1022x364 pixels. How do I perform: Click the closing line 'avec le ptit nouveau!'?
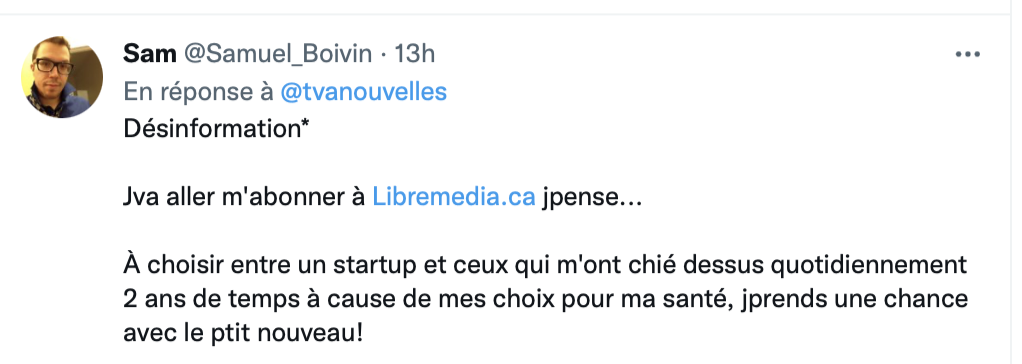click(x=243, y=333)
